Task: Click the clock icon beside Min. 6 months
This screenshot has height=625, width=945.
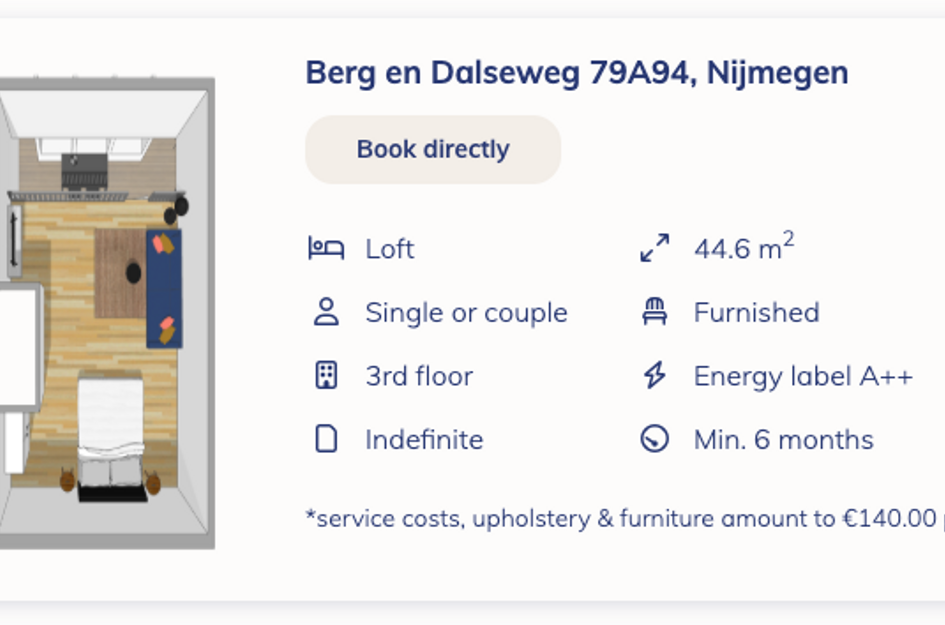Action: [654, 439]
